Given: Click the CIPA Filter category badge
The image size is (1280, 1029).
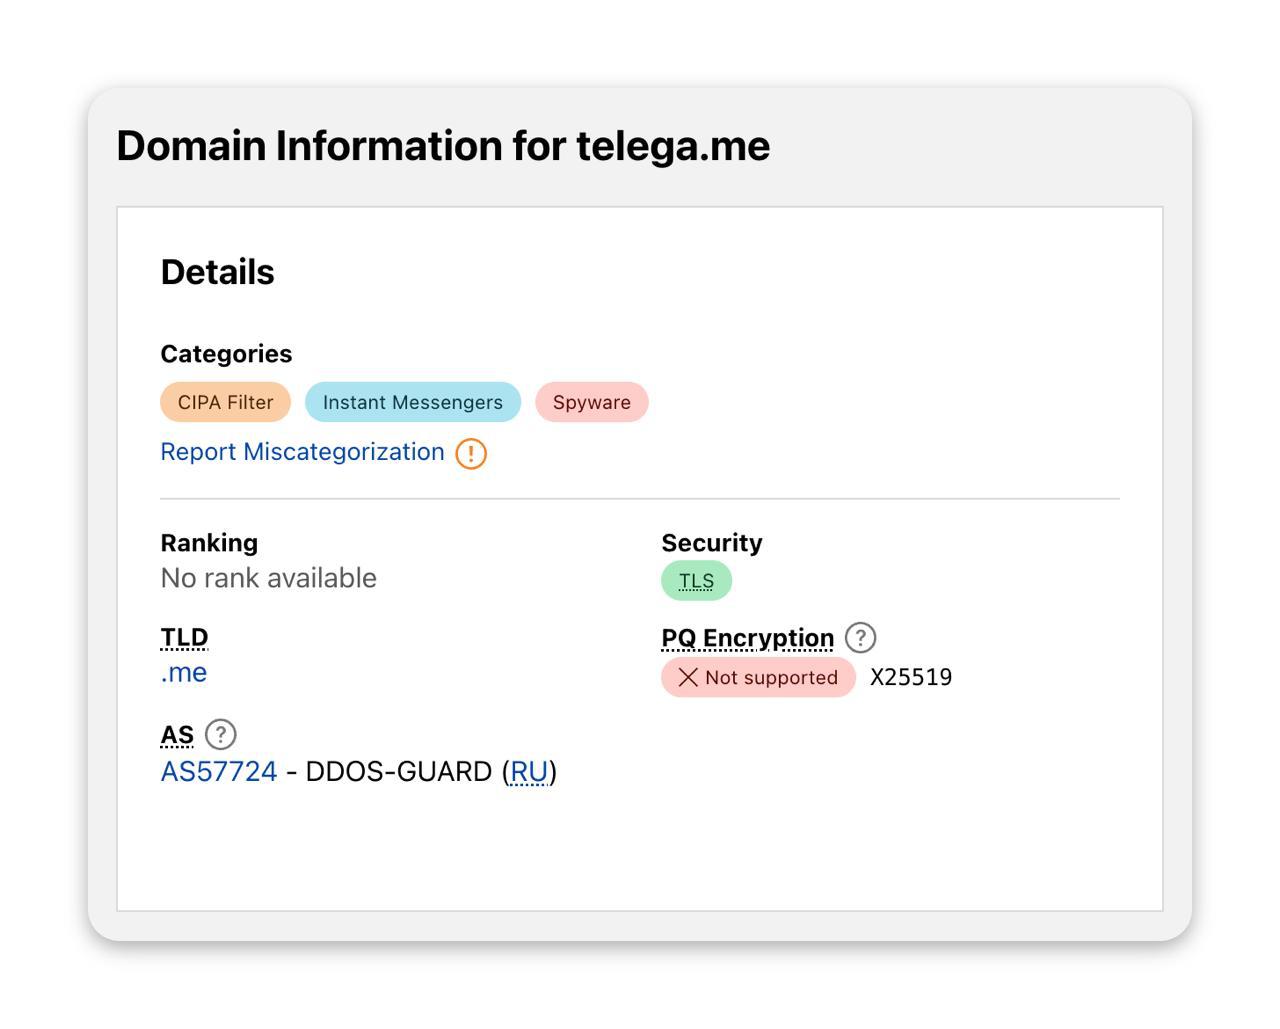Looking at the screenshot, I should [x=224, y=402].
